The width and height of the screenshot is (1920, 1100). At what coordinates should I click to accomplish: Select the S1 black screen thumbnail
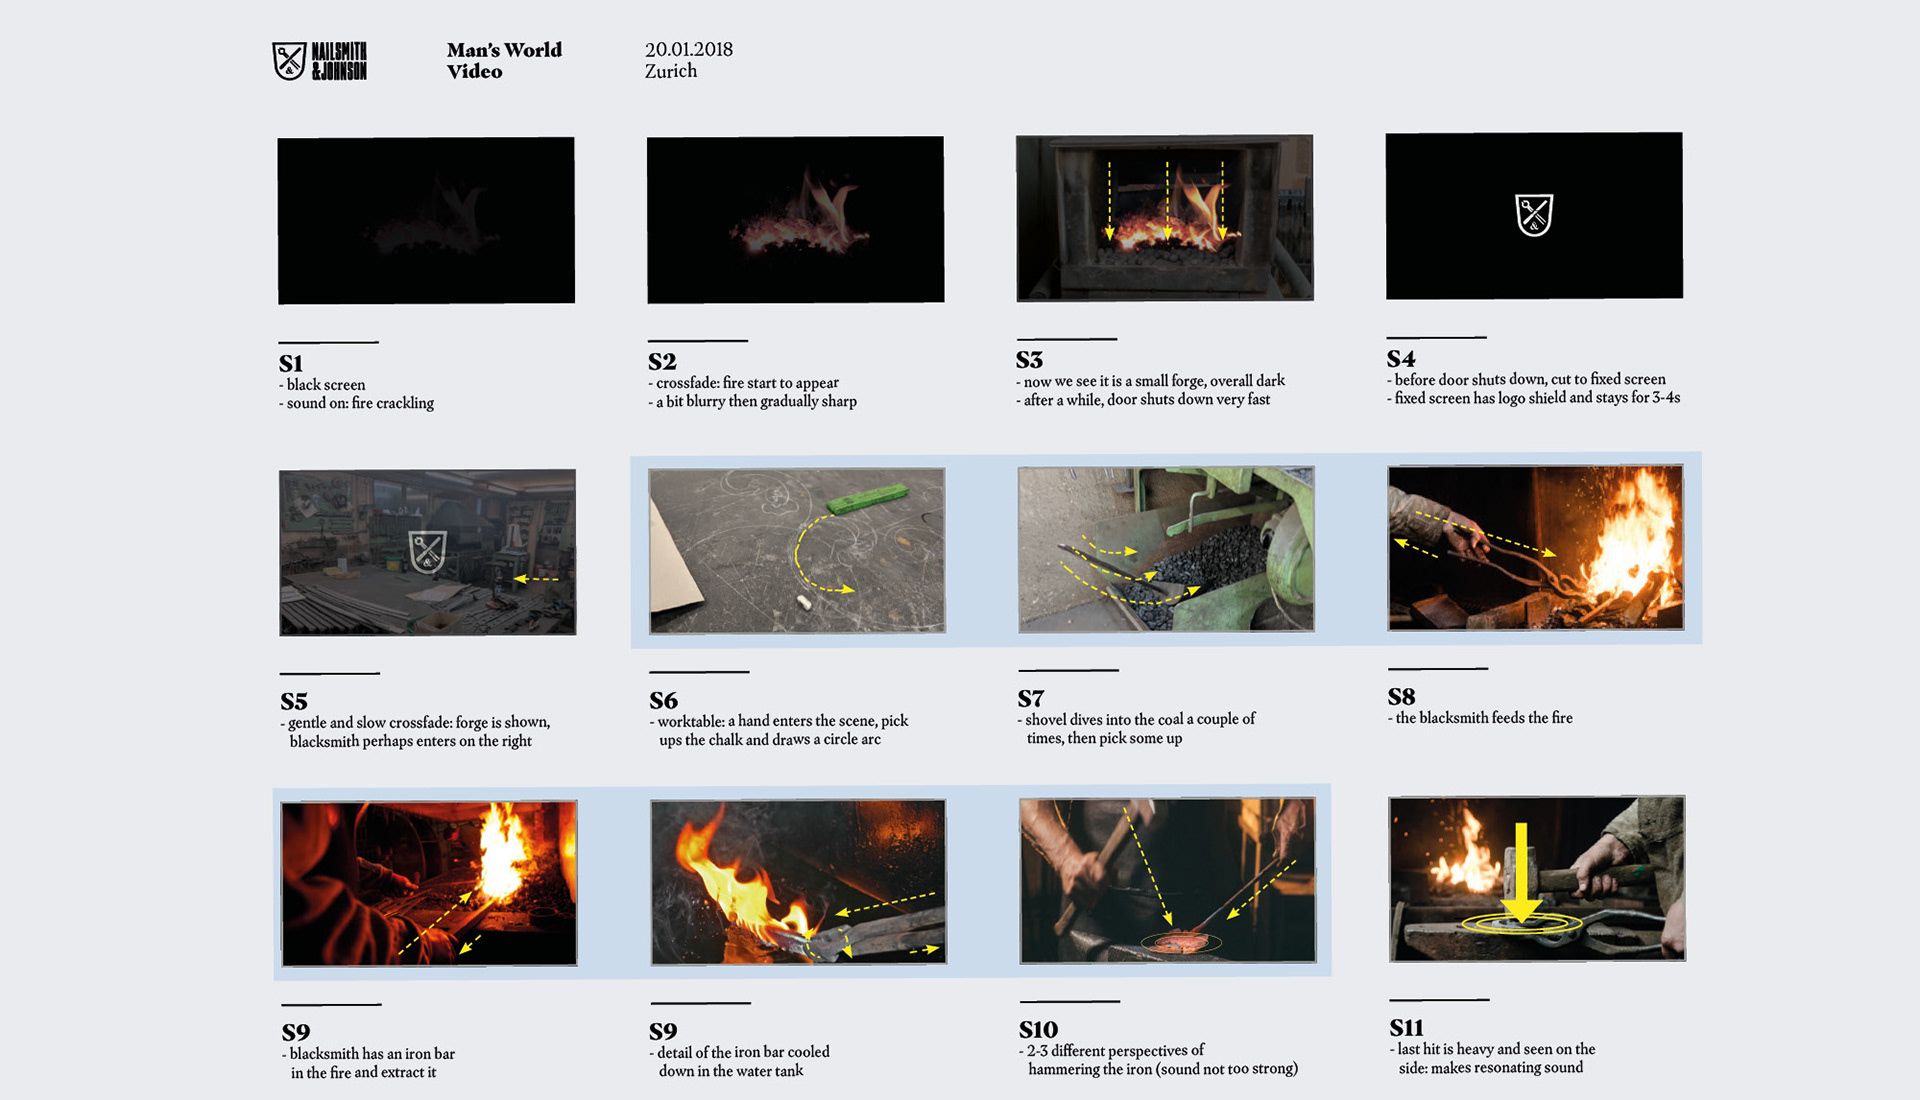(426, 220)
